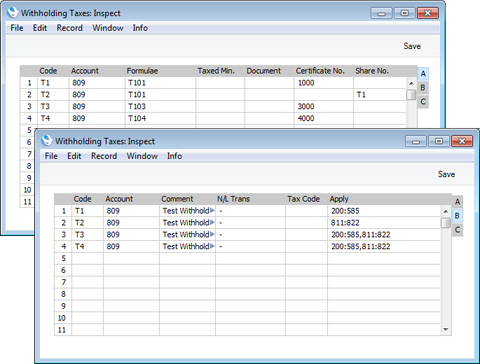Image resolution: width=480 pixels, height=364 pixels.
Task: Click Certificate No. 1000 in back window
Action: [x=324, y=83]
